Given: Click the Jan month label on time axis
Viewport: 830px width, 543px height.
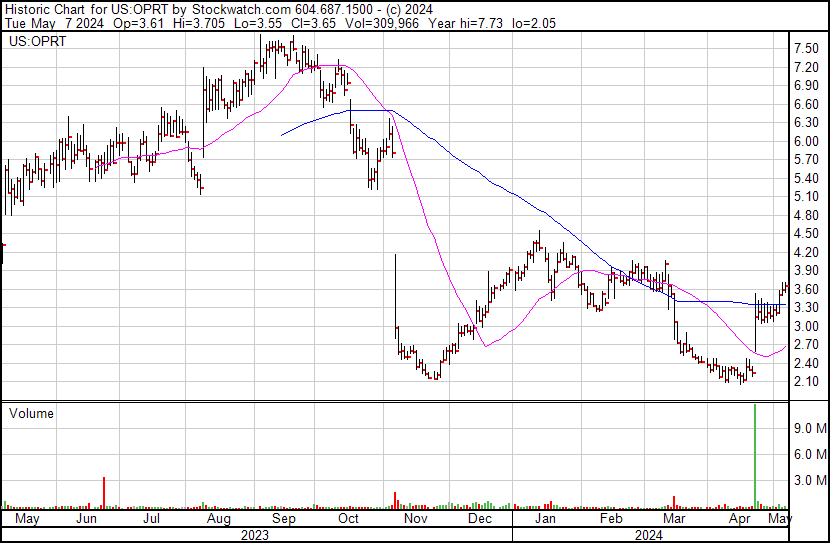Looking at the screenshot, I should 545,519.
